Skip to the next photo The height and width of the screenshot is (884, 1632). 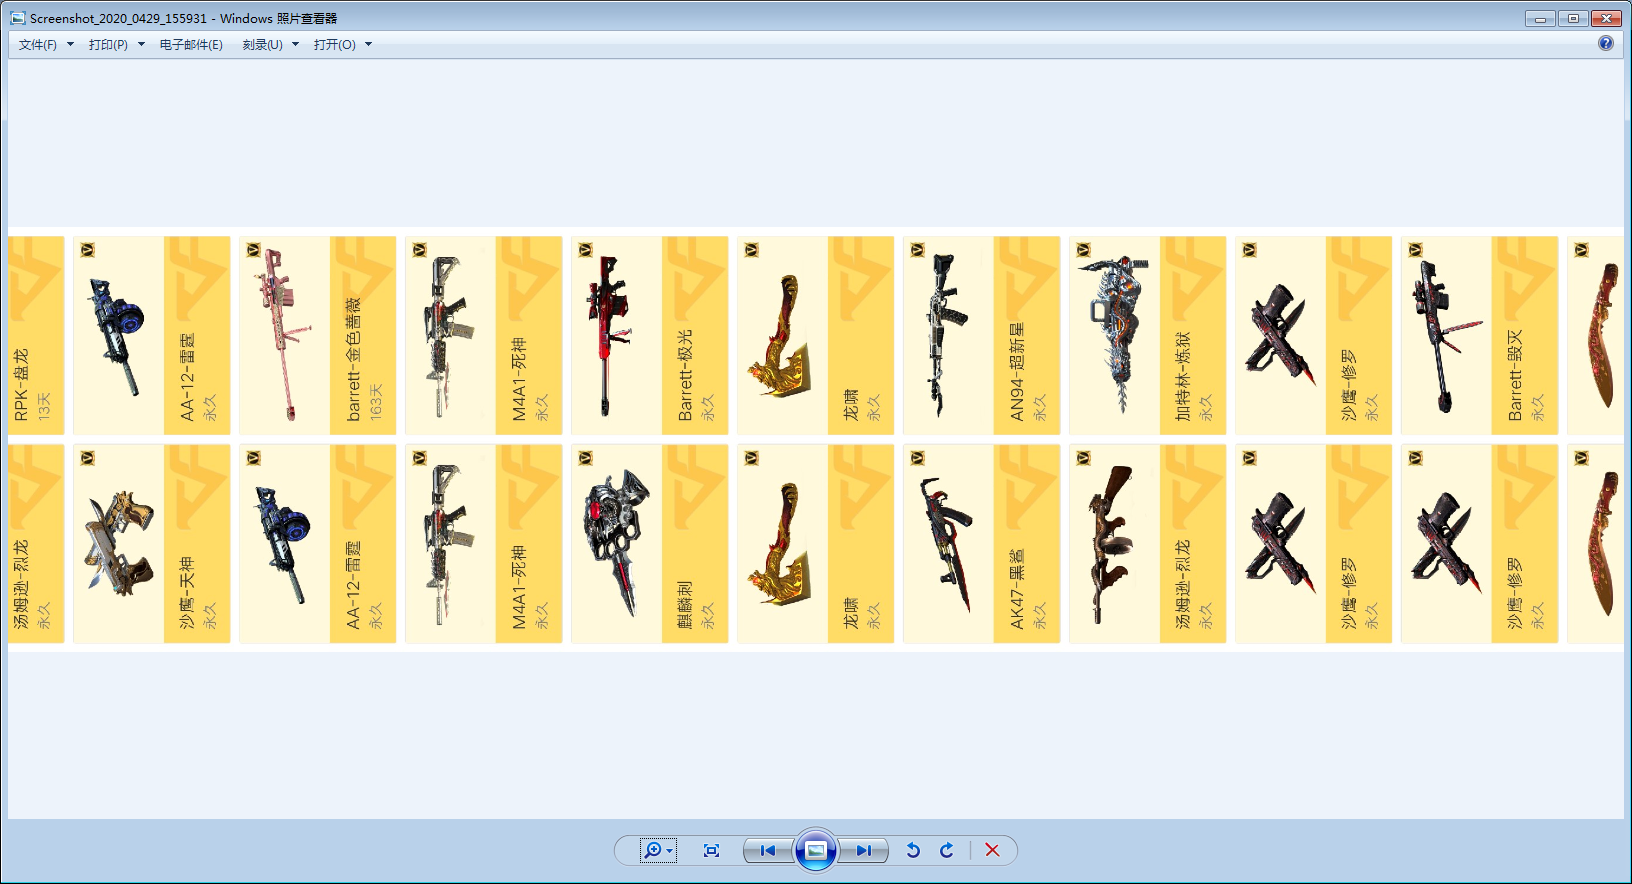tap(863, 850)
